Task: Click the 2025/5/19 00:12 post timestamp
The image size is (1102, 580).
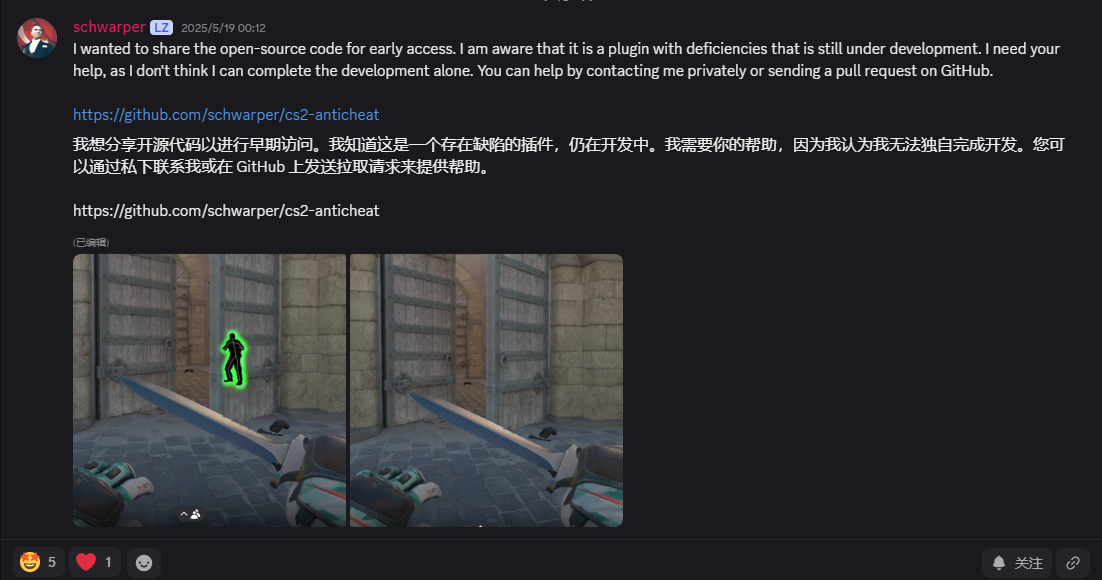Action: click(223, 28)
